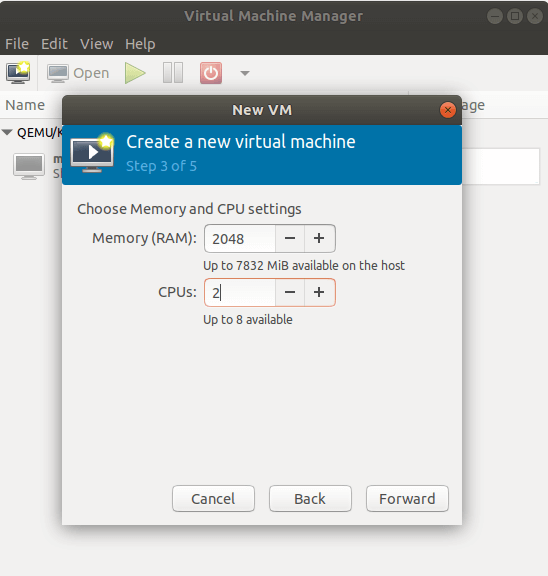Go Back to previous wizard step

pos(310,498)
